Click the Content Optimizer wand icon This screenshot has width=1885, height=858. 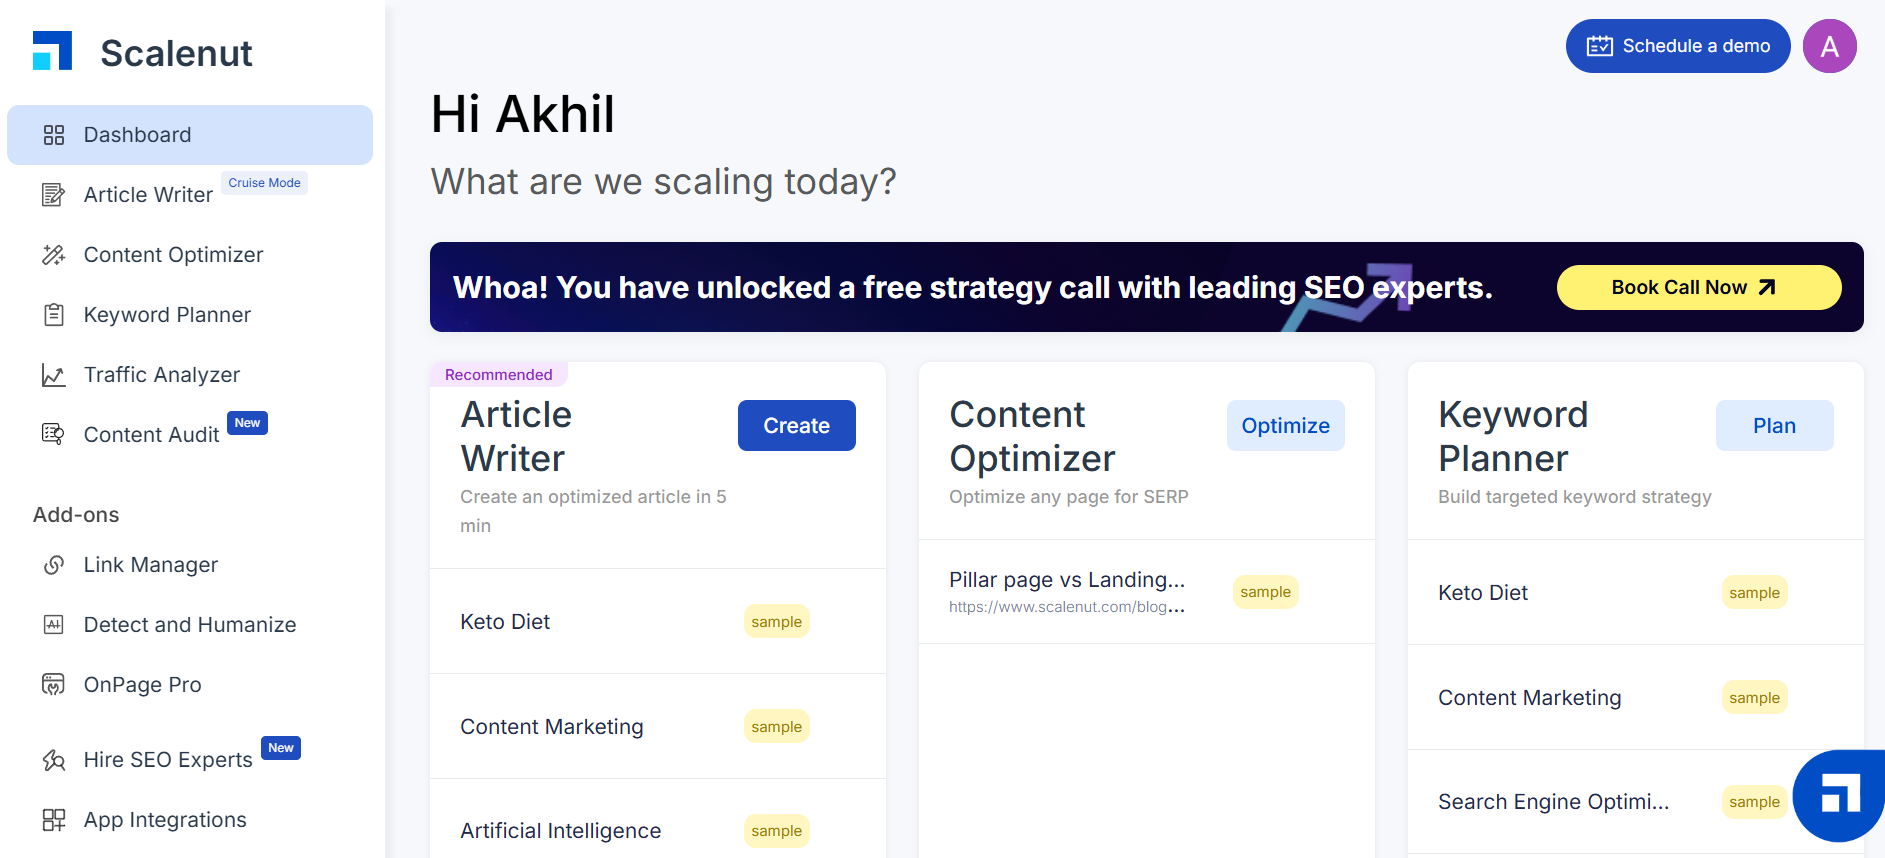tap(54, 255)
